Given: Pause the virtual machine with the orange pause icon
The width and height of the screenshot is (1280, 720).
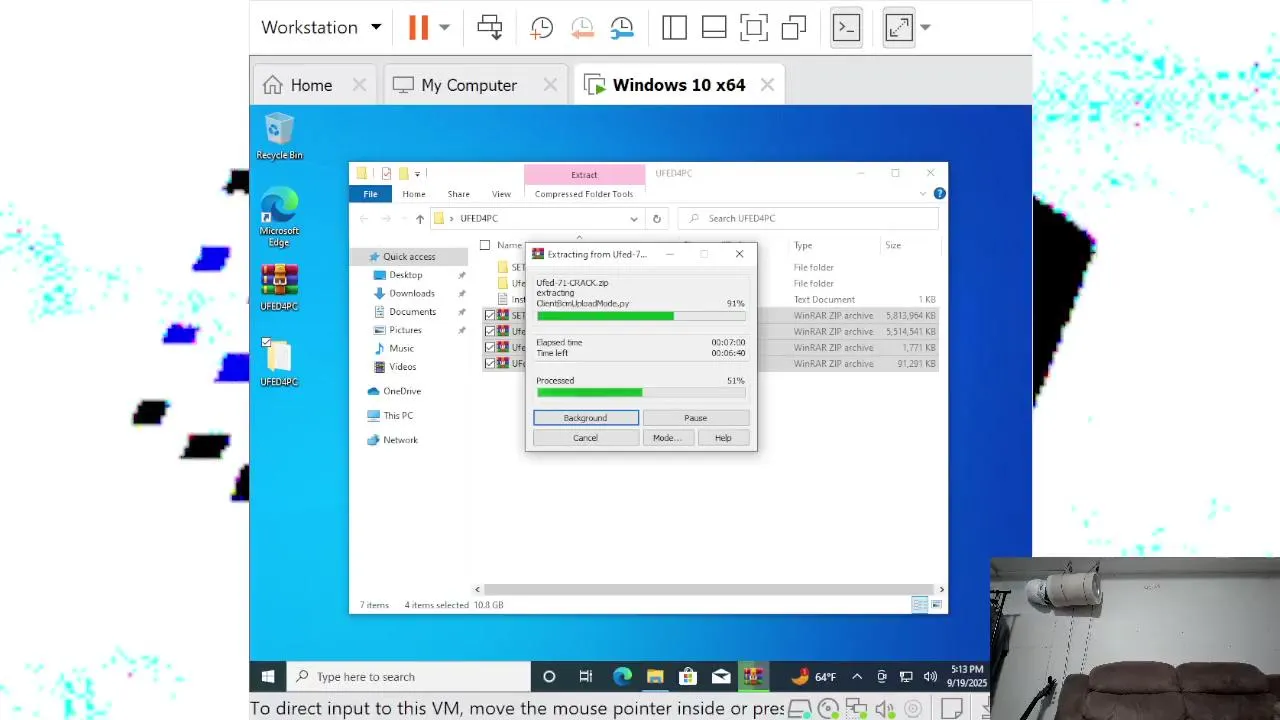Looking at the screenshot, I should click(418, 28).
